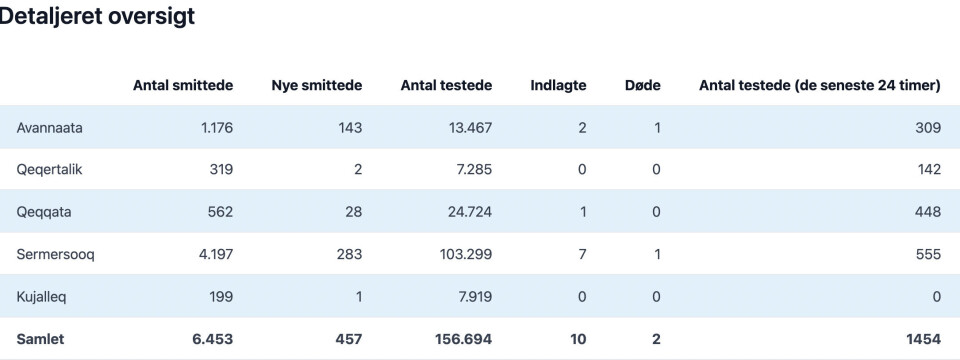Click Qeqqata's Døde value '0'
This screenshot has height=360, width=960.
click(656, 212)
